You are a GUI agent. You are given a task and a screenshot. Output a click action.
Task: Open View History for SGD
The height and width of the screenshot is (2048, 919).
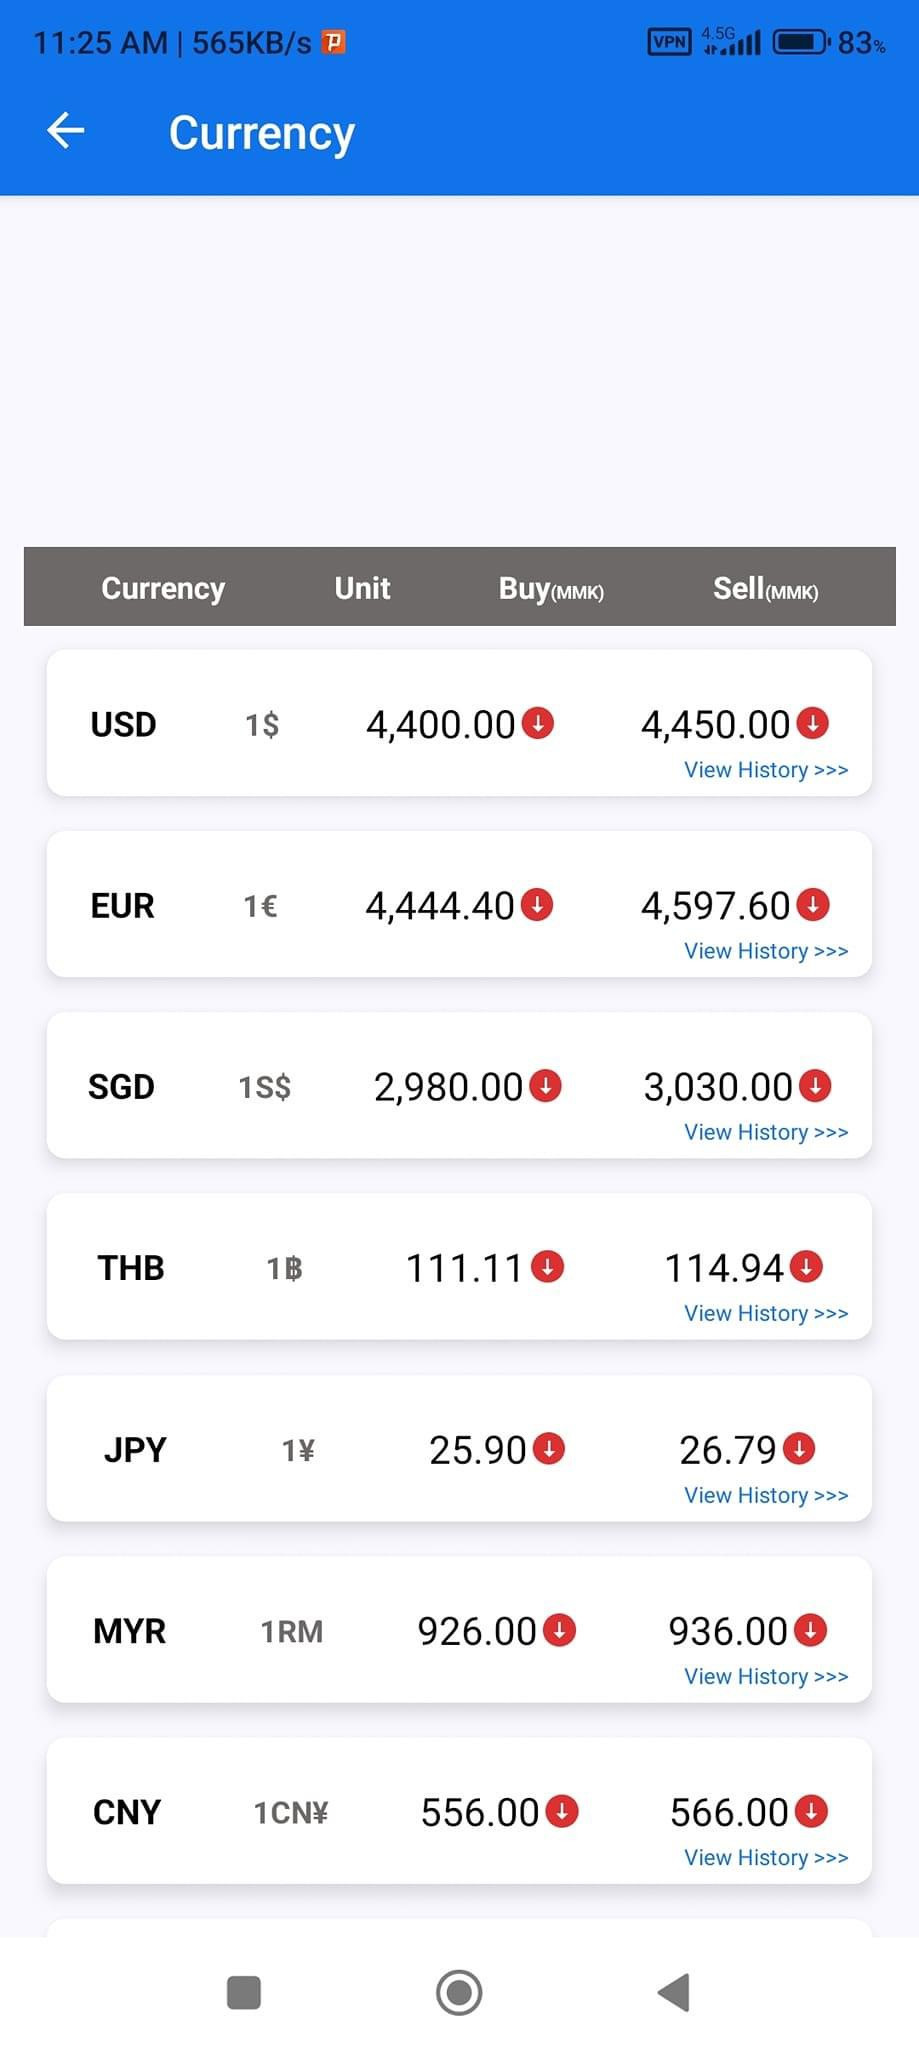[x=766, y=1132]
